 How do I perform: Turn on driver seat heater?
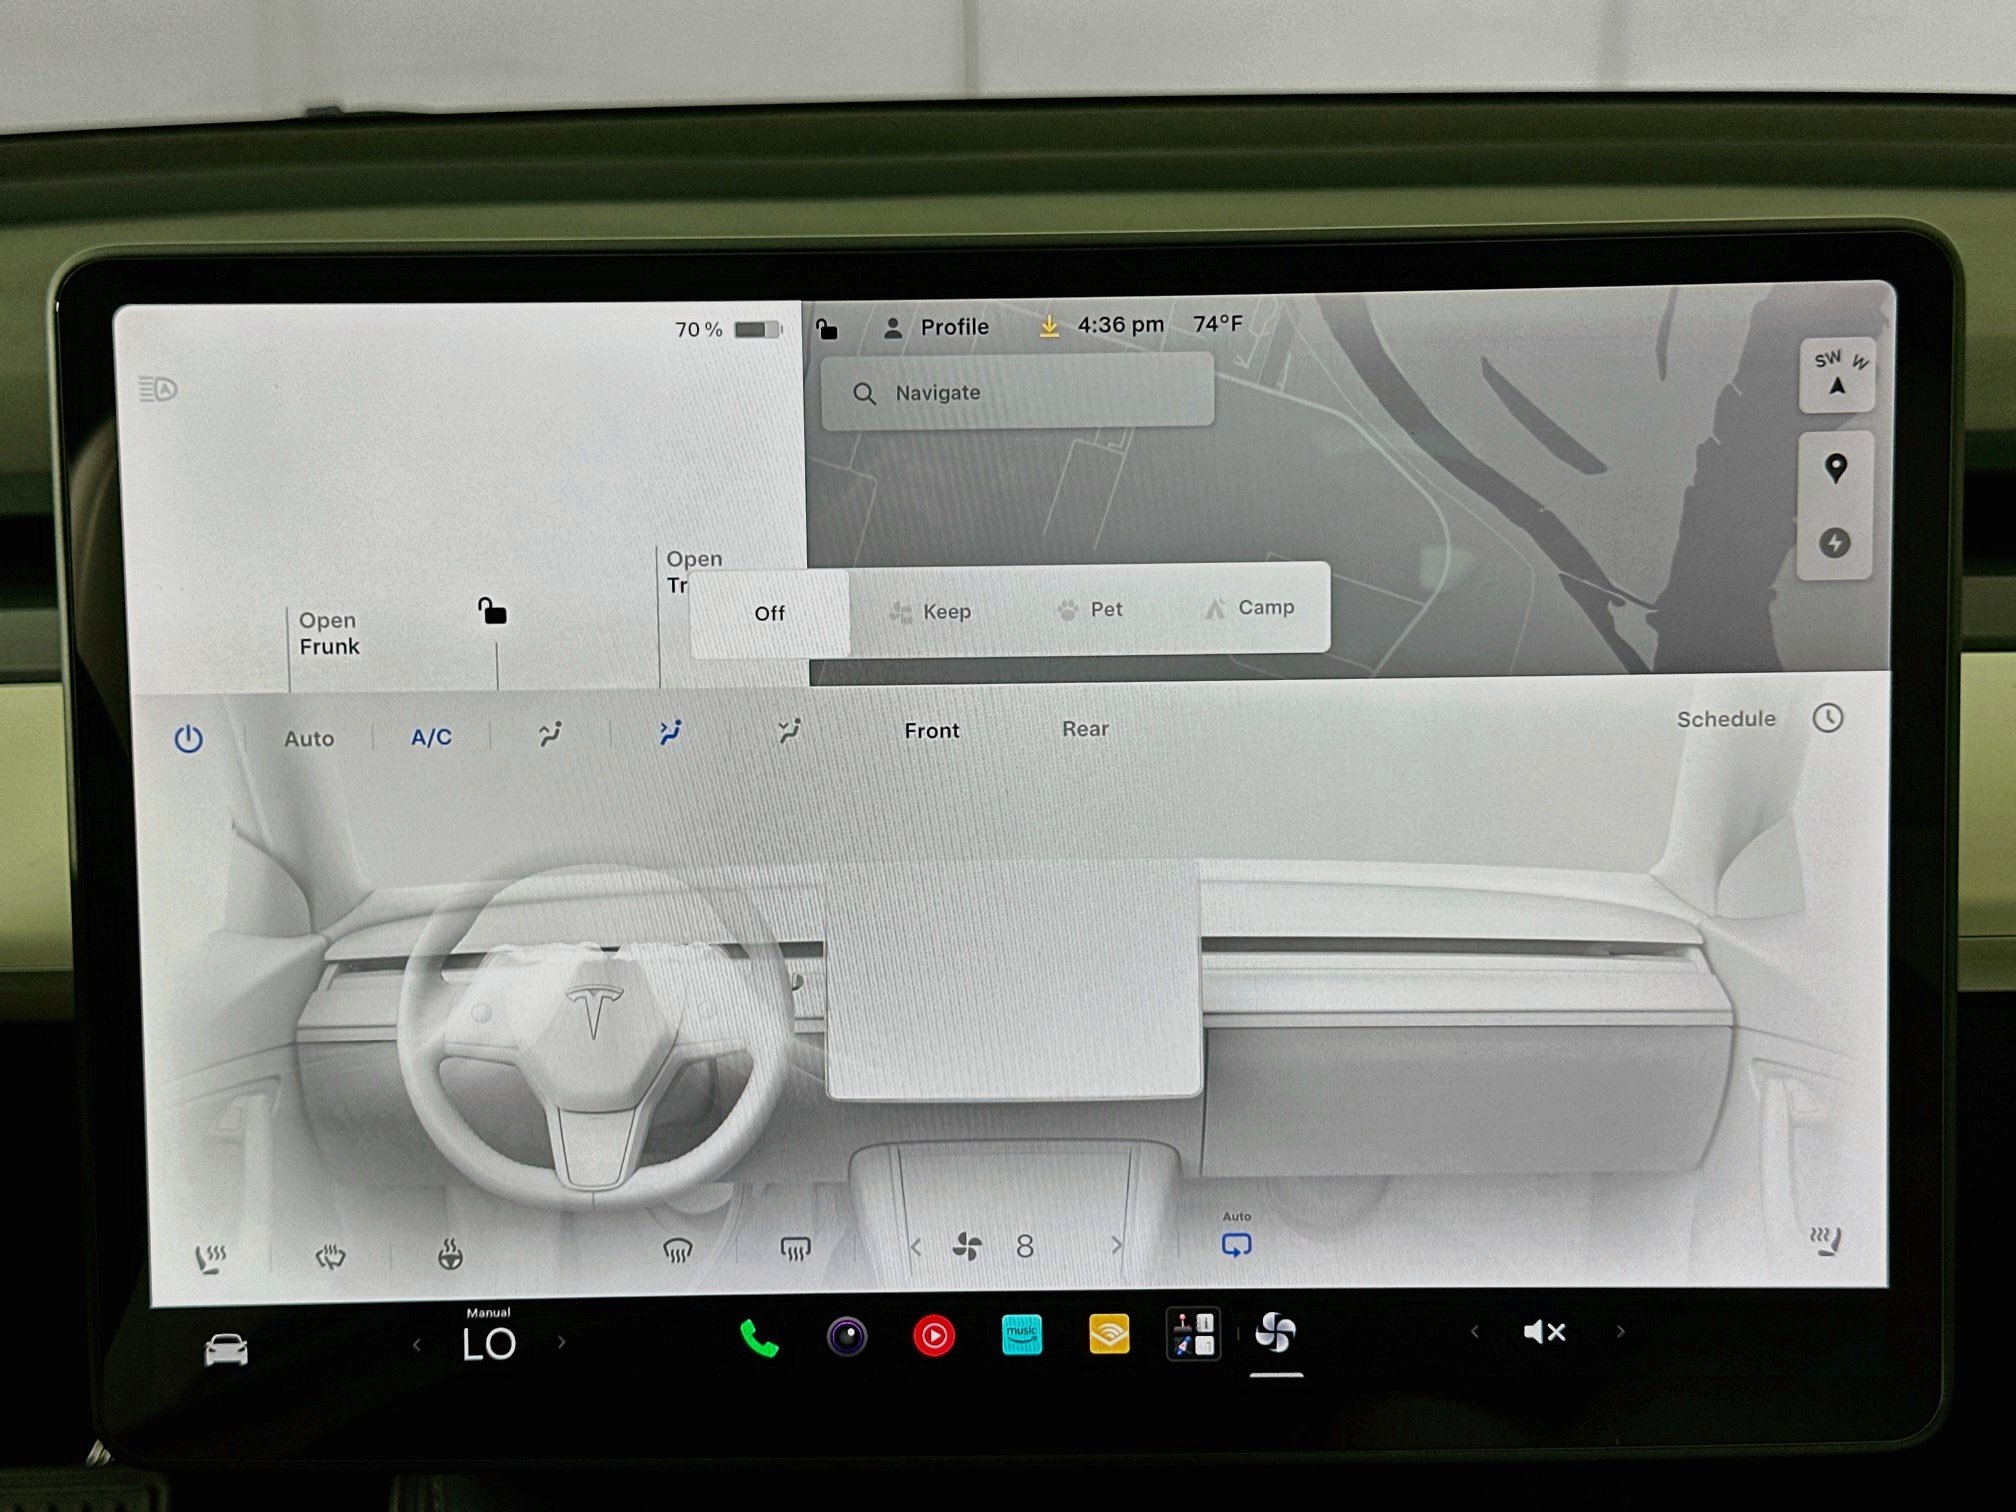(x=211, y=1258)
